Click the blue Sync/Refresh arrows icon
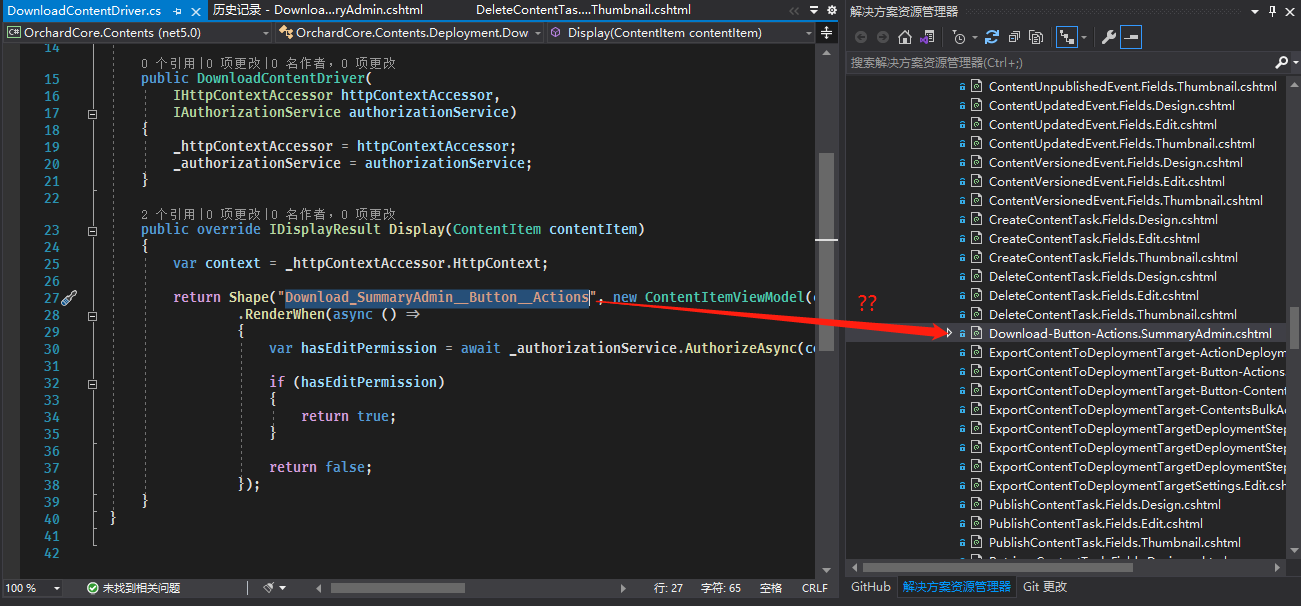 point(991,37)
